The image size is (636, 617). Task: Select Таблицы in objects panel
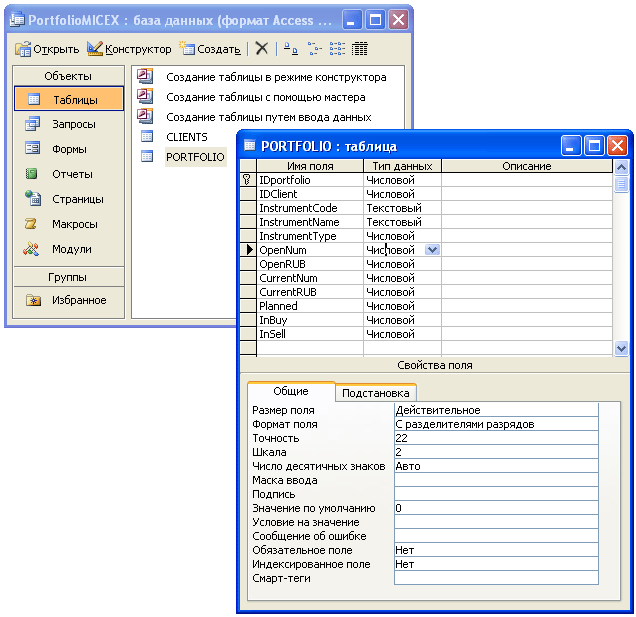[69, 99]
